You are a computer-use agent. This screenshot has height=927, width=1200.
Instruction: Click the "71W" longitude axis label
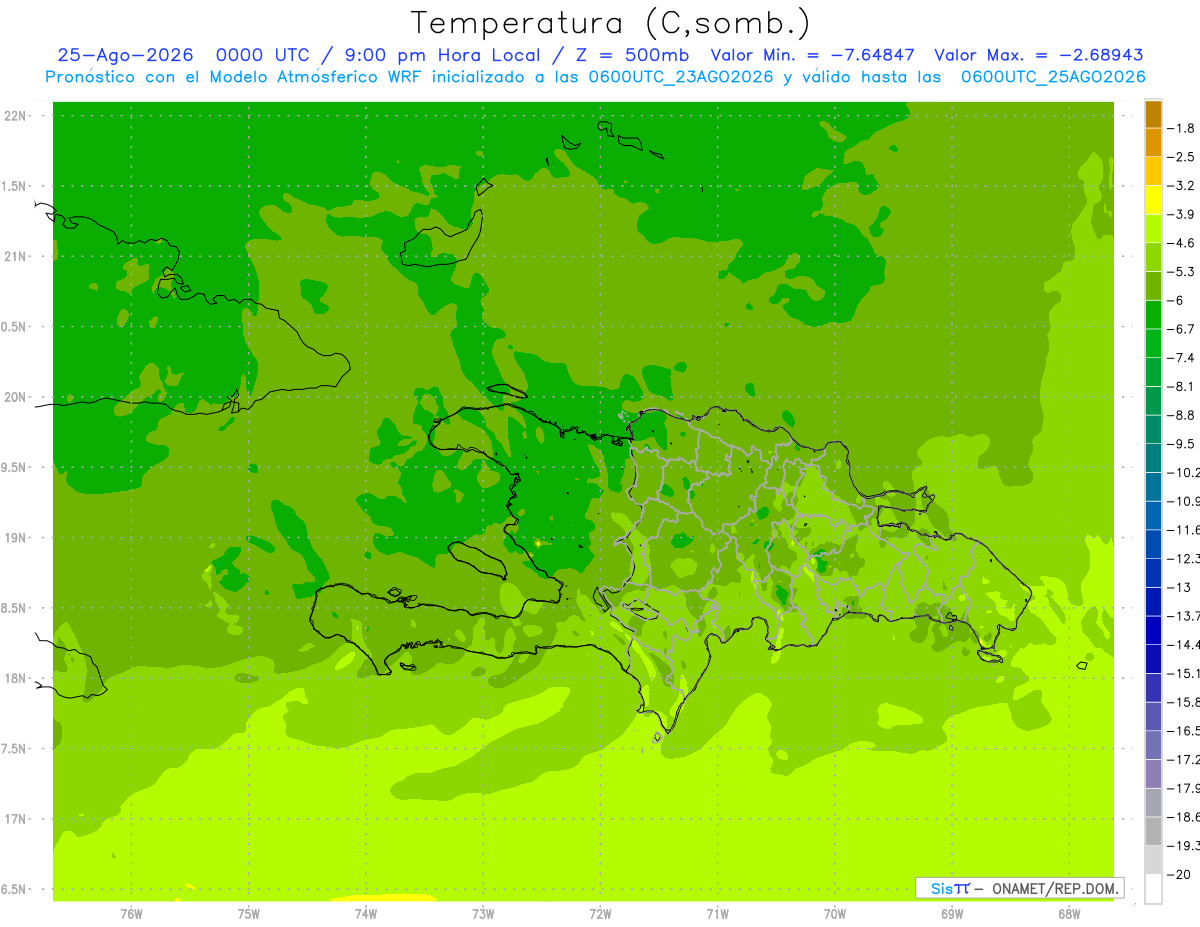(x=717, y=914)
